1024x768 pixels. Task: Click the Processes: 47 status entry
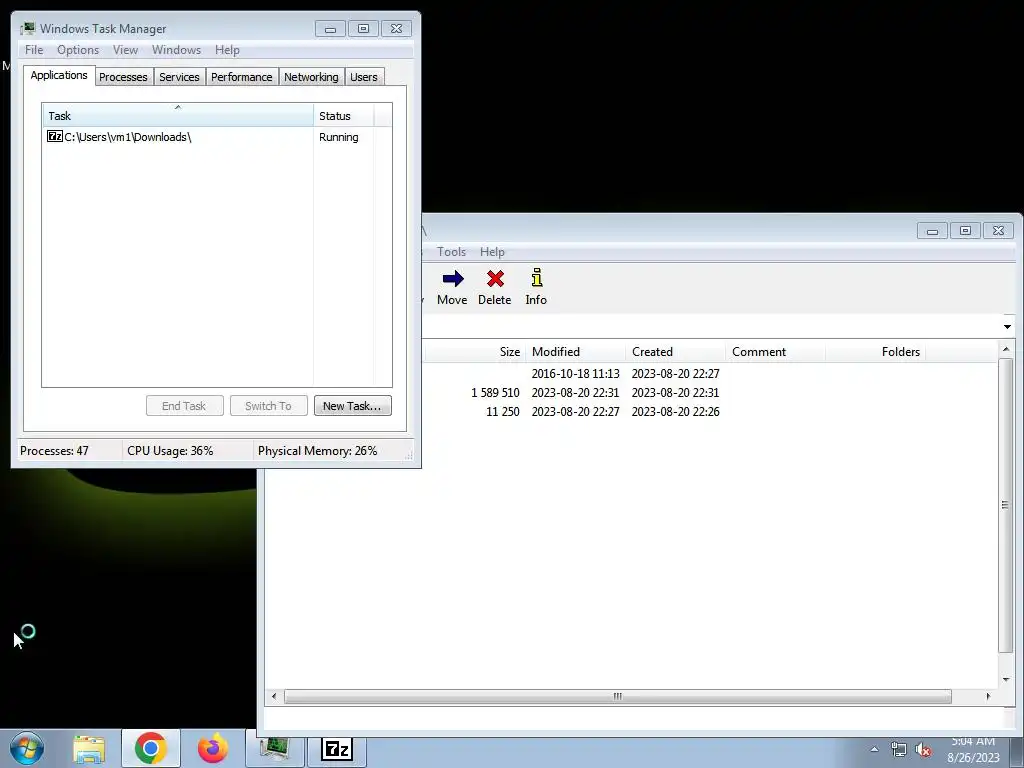pos(54,451)
